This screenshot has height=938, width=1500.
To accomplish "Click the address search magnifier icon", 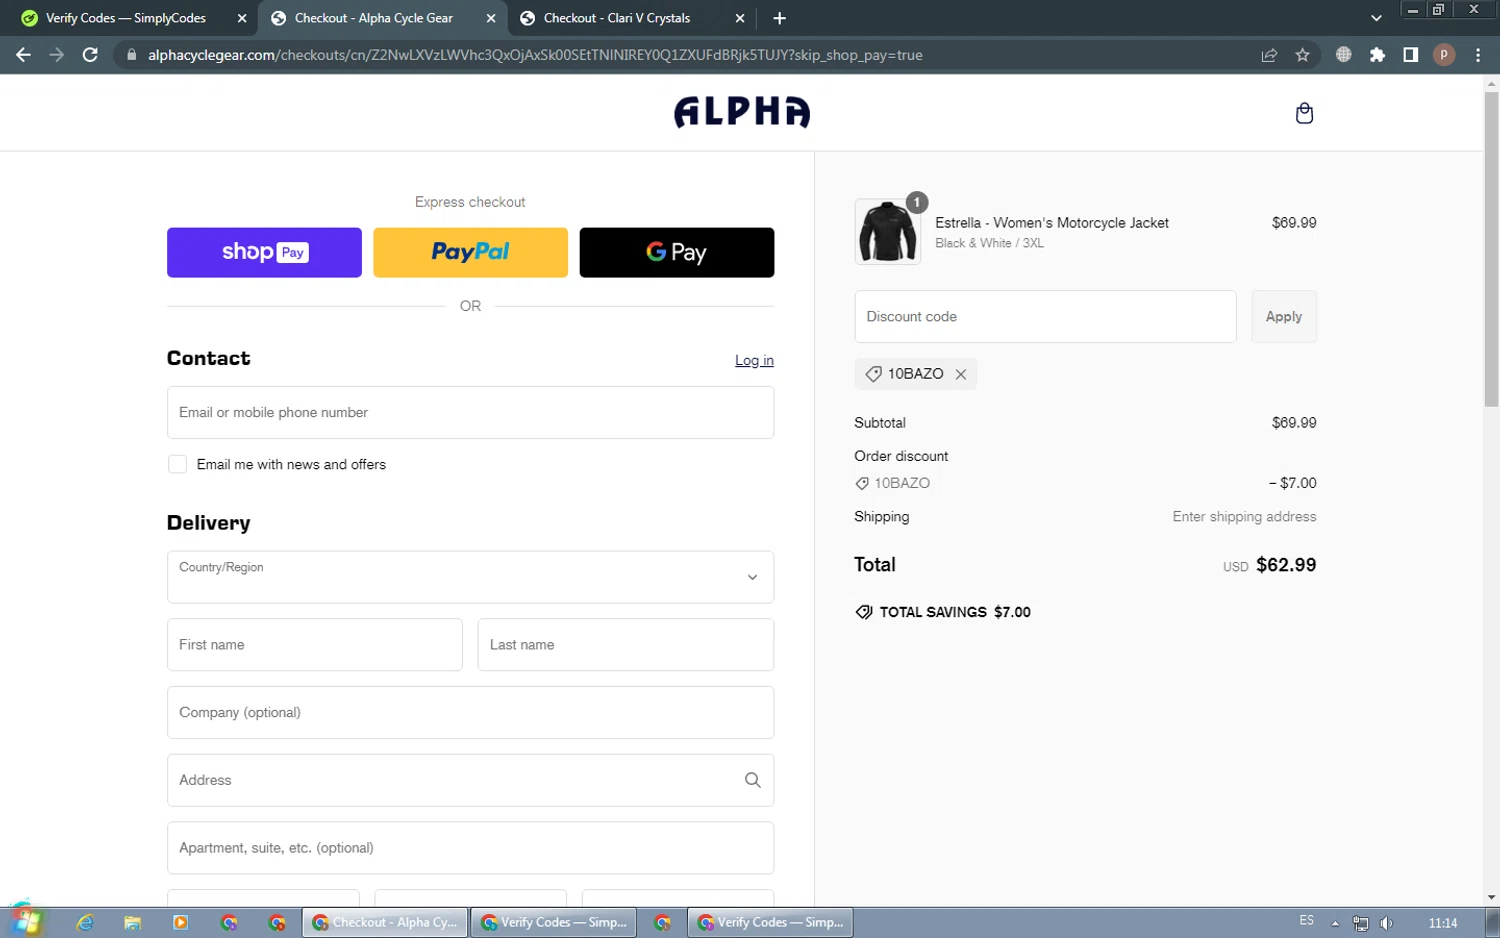I will pyautogui.click(x=753, y=780).
